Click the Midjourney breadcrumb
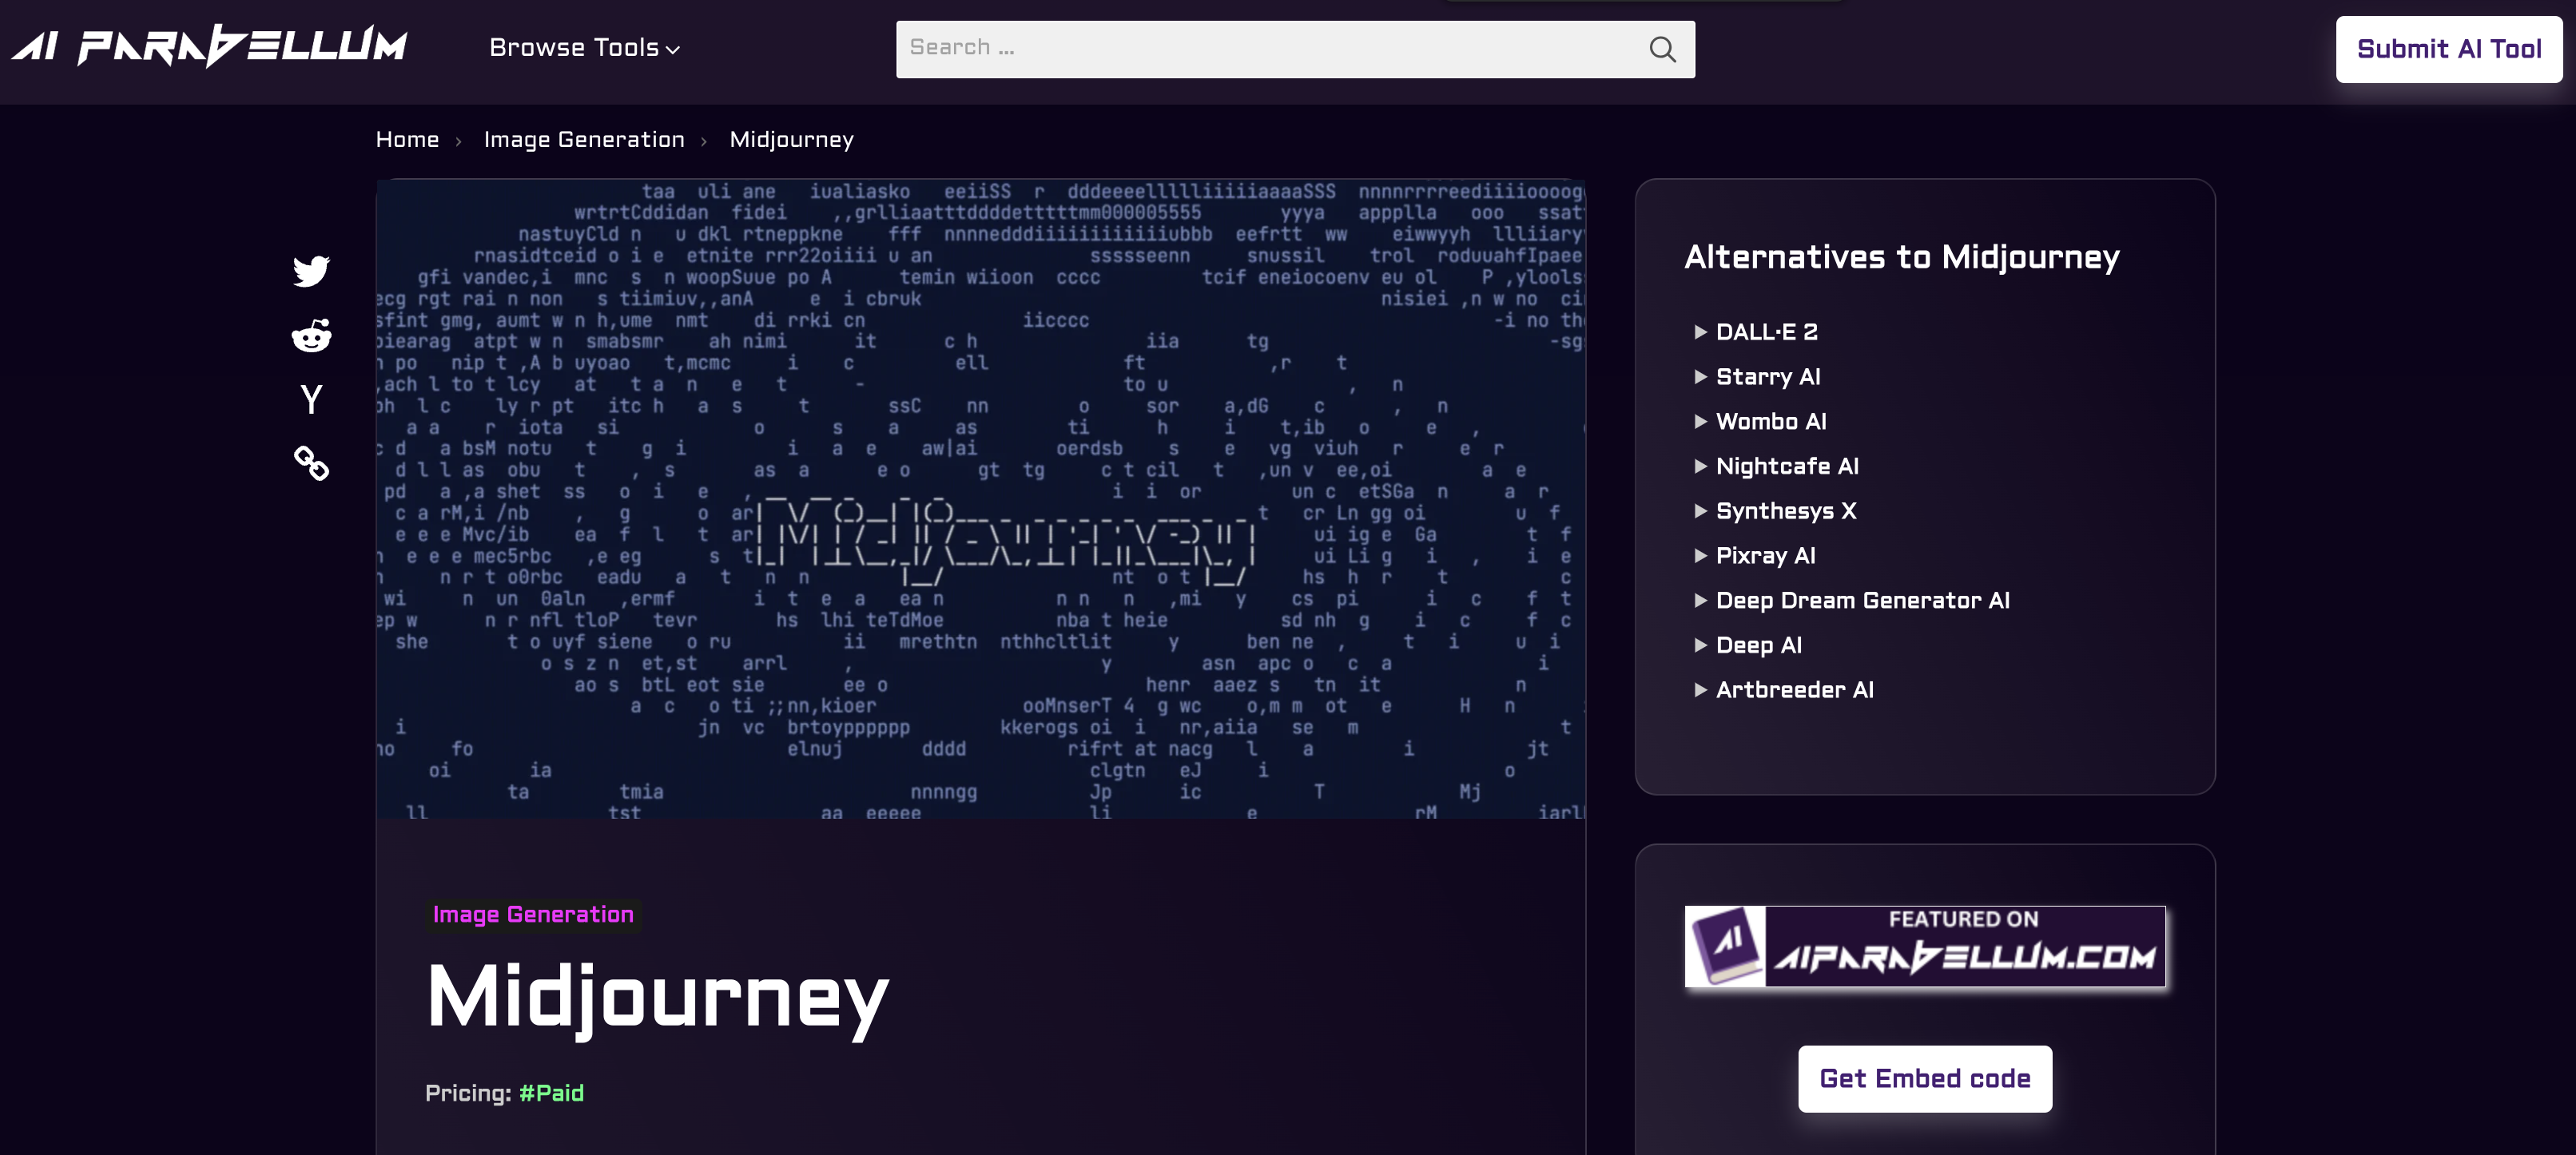Image resolution: width=2576 pixels, height=1155 pixels. [791, 140]
